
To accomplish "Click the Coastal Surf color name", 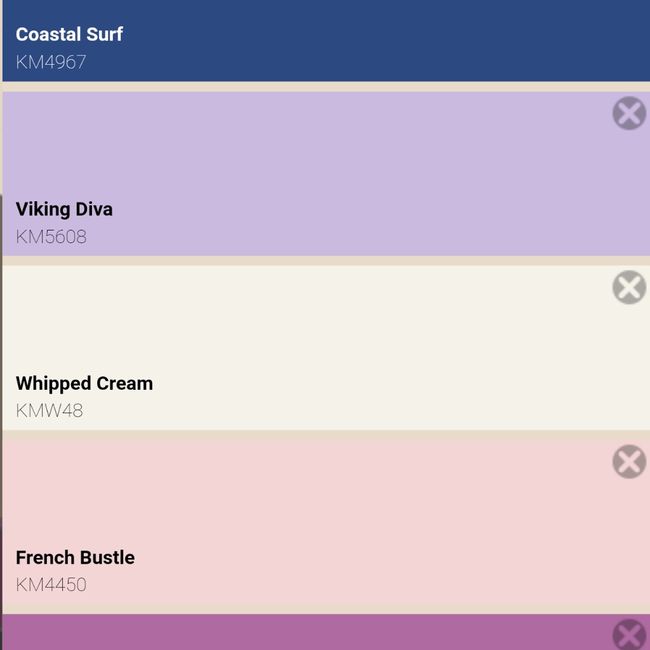I will coord(69,34).
